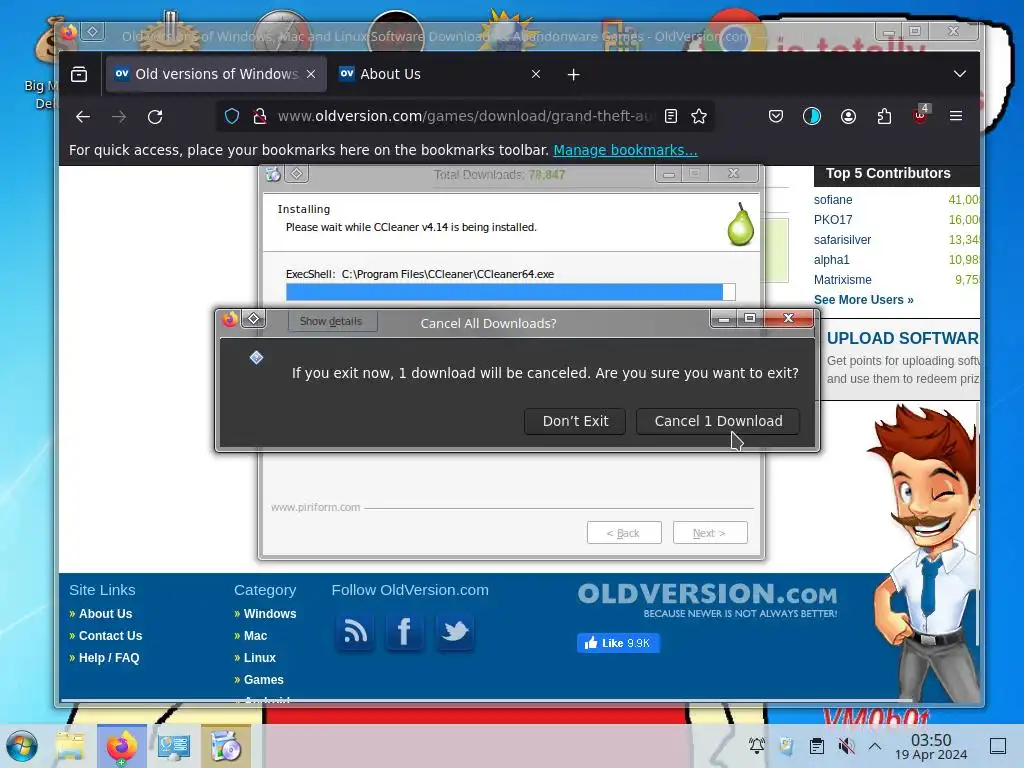Image resolution: width=1024 pixels, height=768 pixels.
Task: Click the CCleaner installer progress bar
Action: [511, 291]
